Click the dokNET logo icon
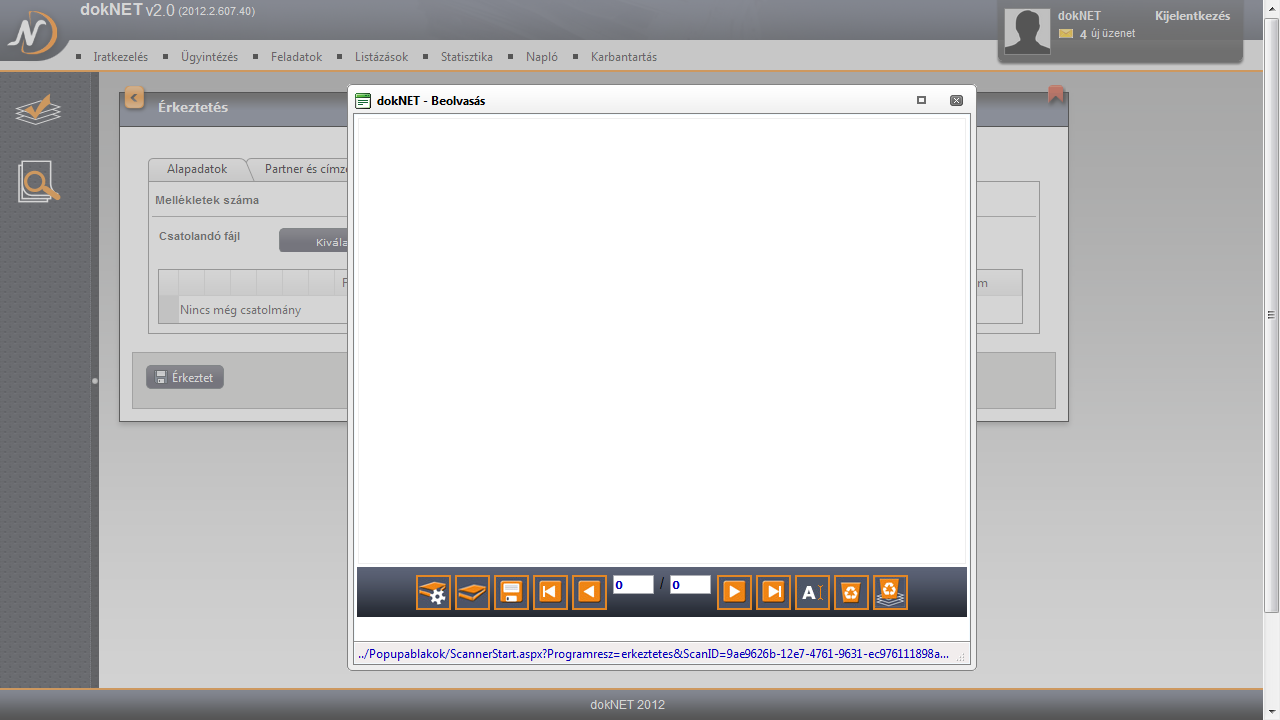 point(31,33)
